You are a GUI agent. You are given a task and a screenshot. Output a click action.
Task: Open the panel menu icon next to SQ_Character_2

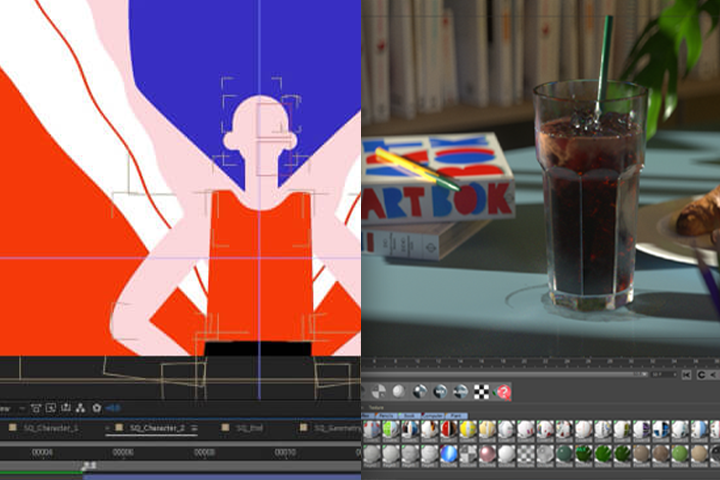194,428
